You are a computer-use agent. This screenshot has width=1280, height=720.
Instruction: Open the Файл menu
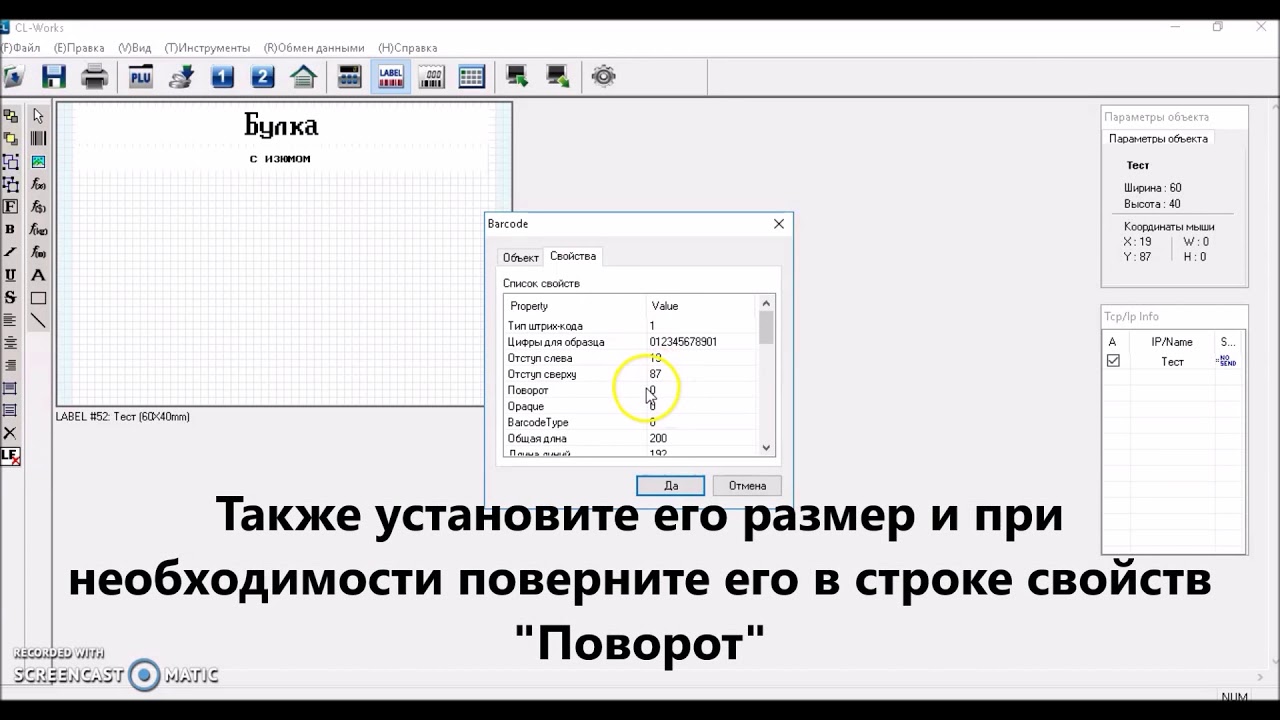pos(21,48)
